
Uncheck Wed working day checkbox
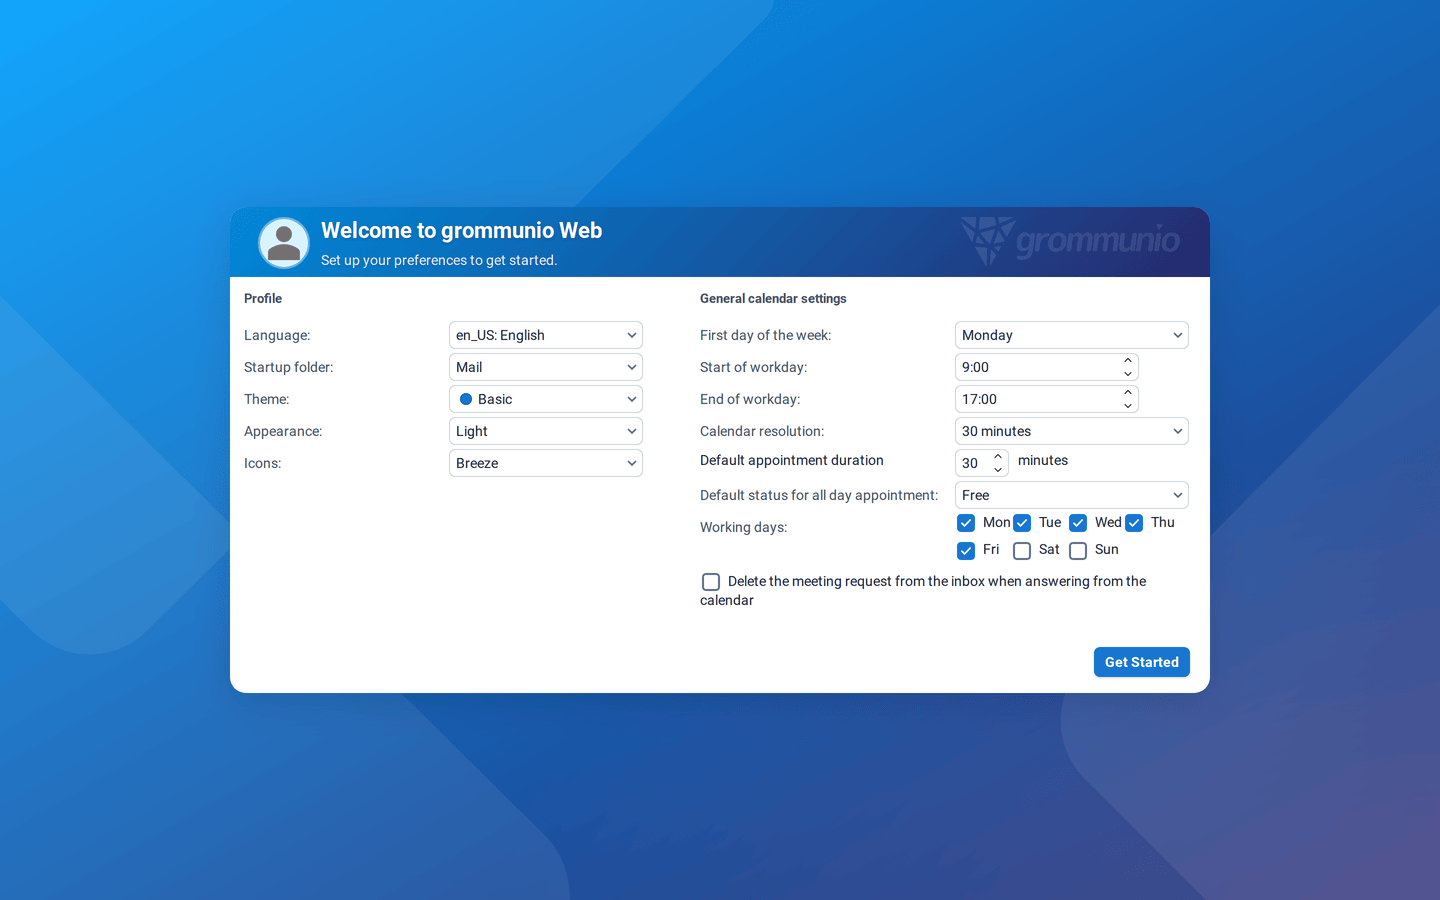click(1078, 523)
